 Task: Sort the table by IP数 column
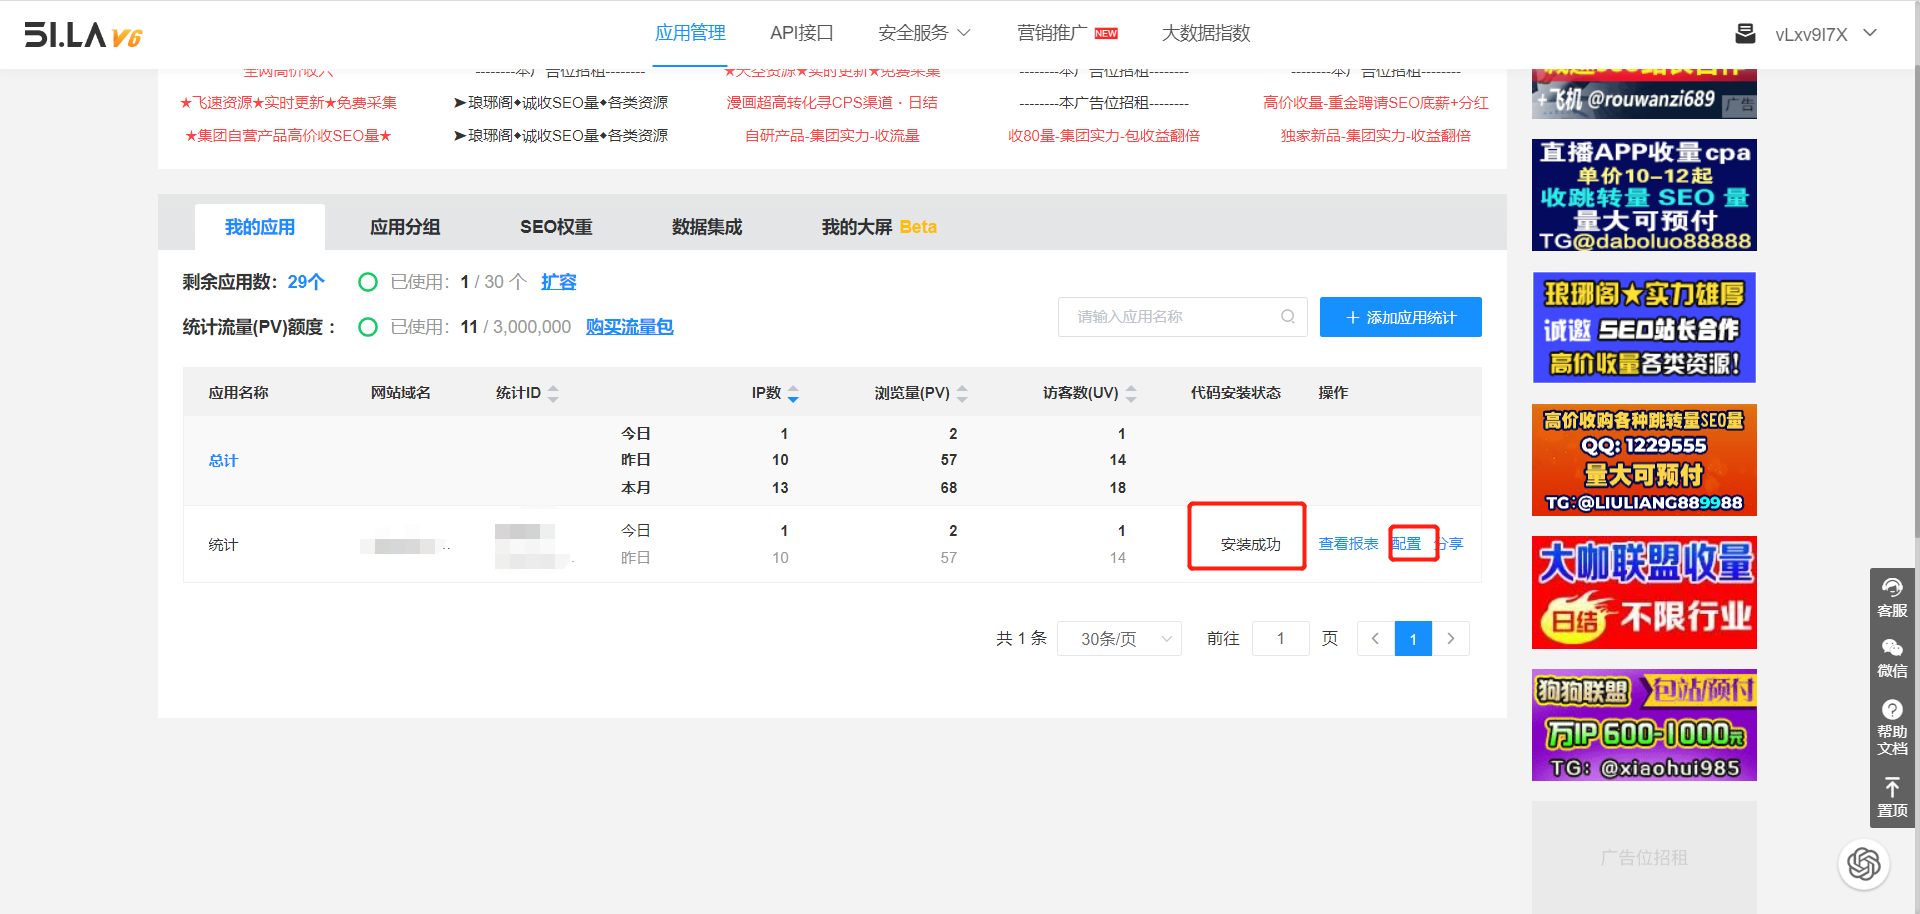[793, 394]
